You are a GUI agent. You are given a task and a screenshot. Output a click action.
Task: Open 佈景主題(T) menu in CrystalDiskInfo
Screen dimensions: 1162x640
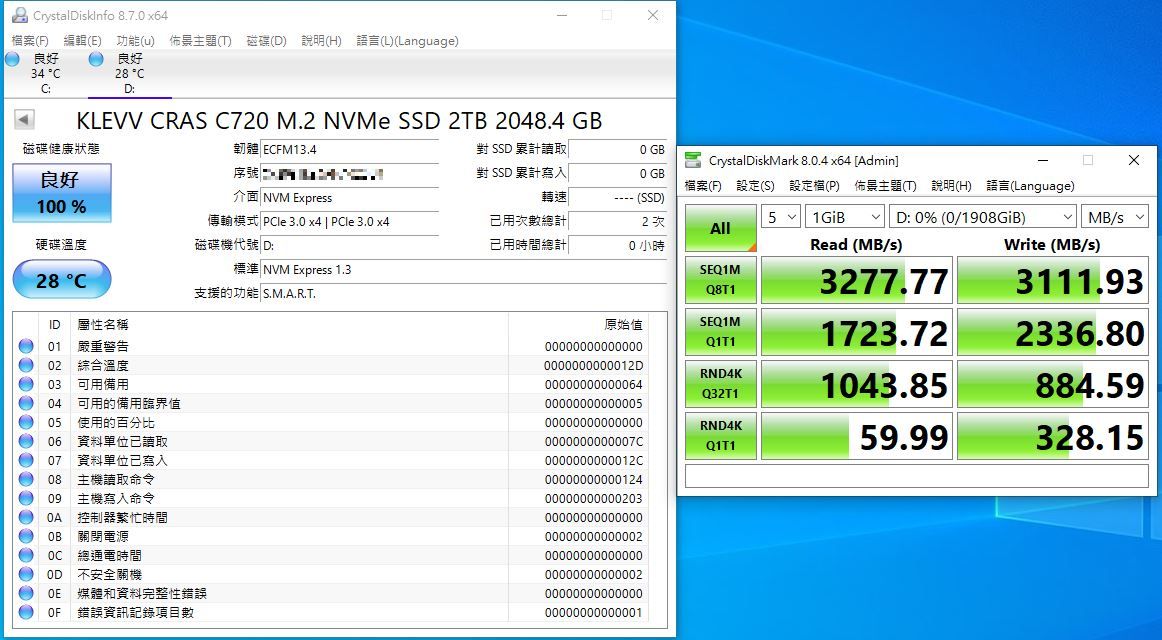200,41
